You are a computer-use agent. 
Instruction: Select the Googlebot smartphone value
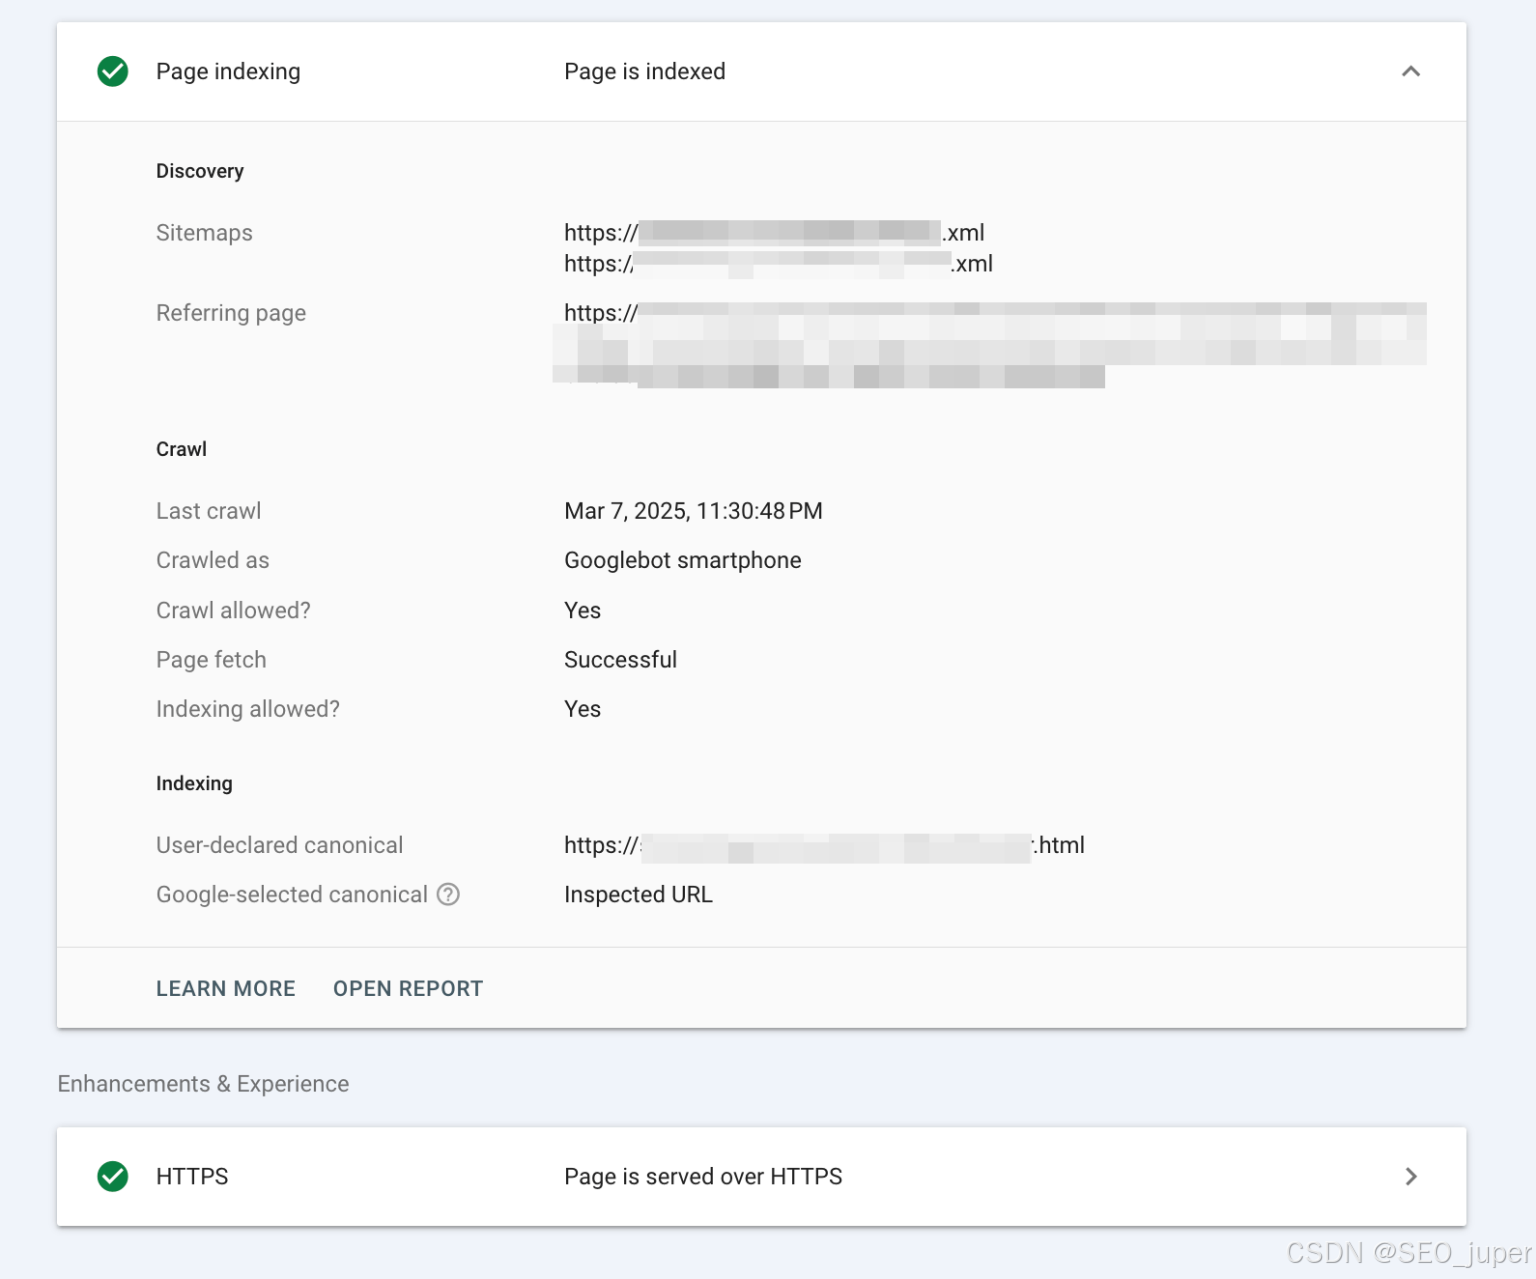(683, 560)
